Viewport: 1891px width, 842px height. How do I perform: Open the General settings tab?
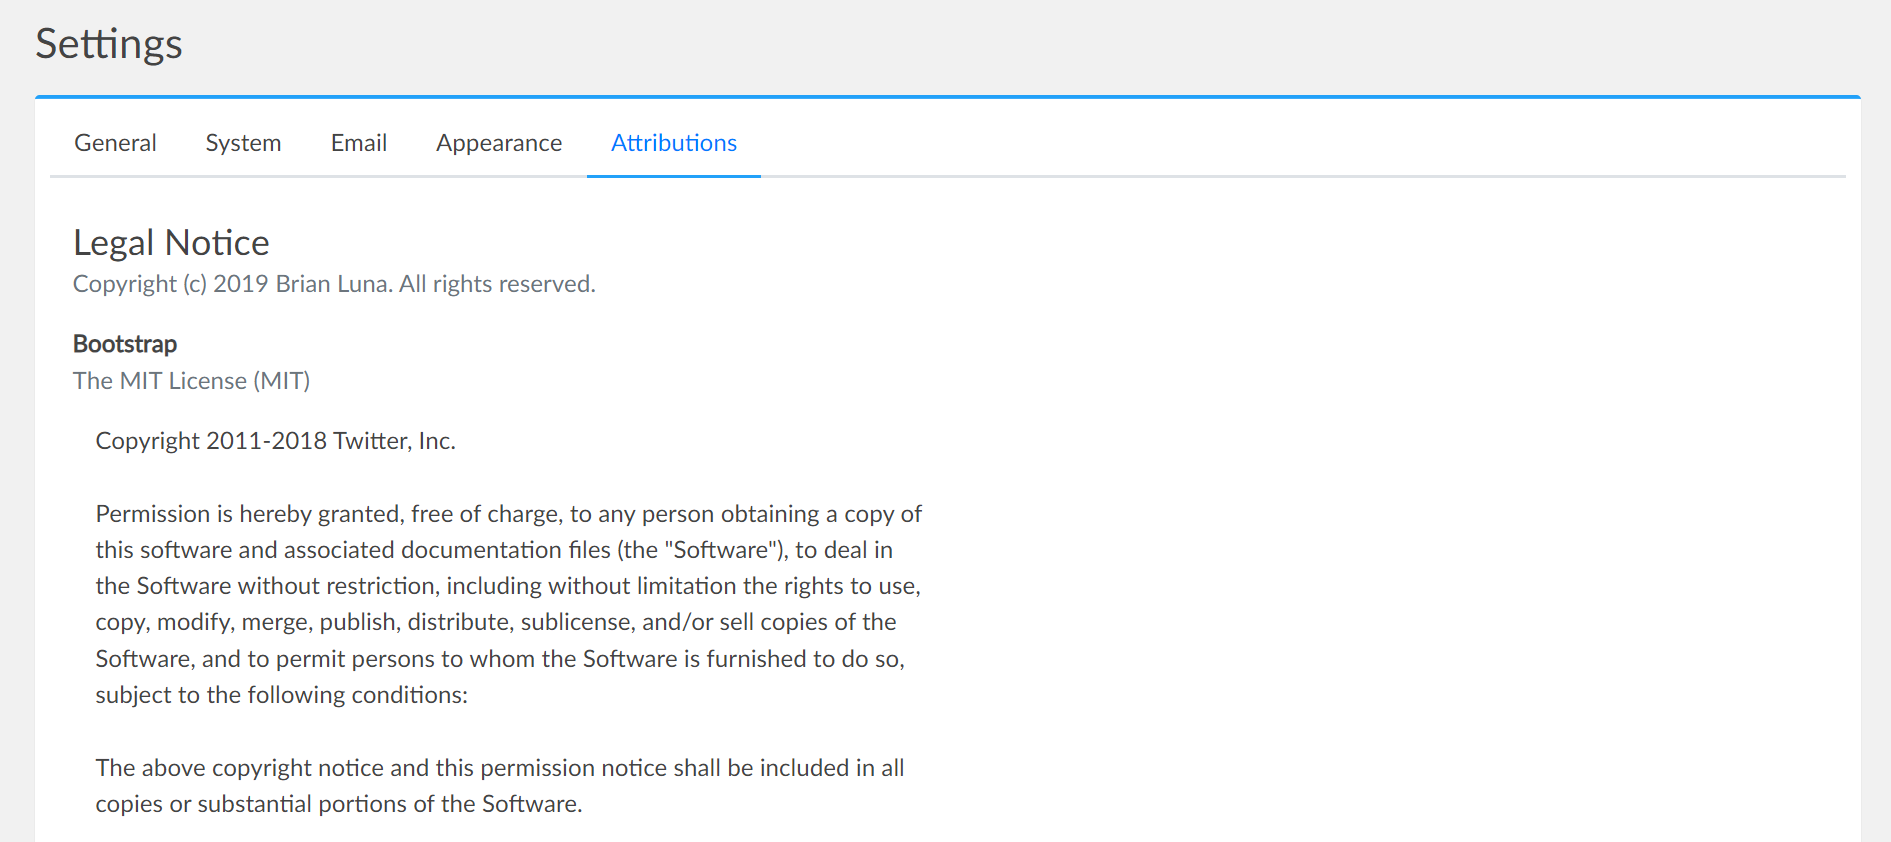coord(115,143)
